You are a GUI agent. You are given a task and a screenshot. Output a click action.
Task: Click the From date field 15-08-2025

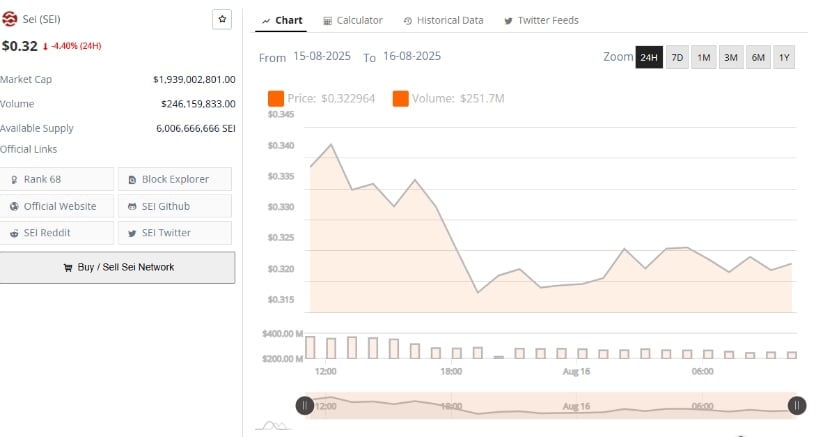pos(322,56)
